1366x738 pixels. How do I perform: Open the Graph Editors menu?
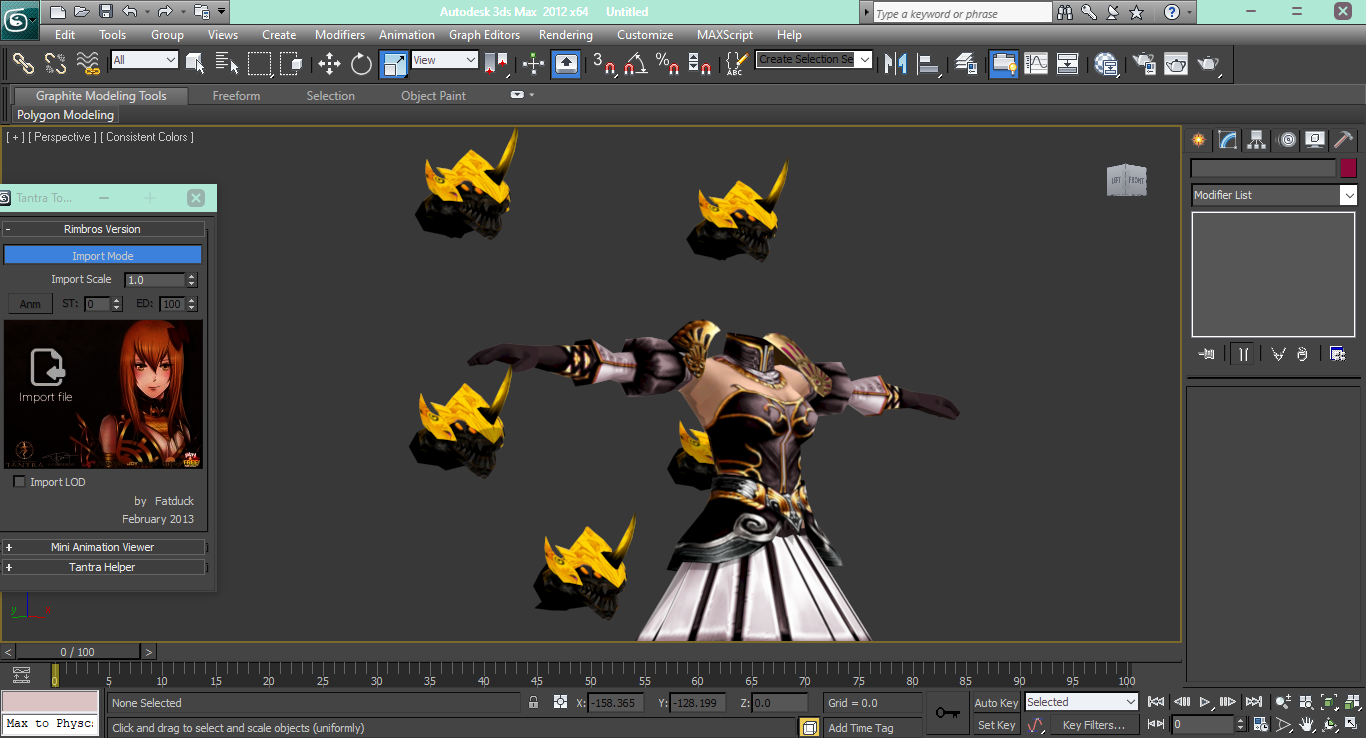coord(484,34)
